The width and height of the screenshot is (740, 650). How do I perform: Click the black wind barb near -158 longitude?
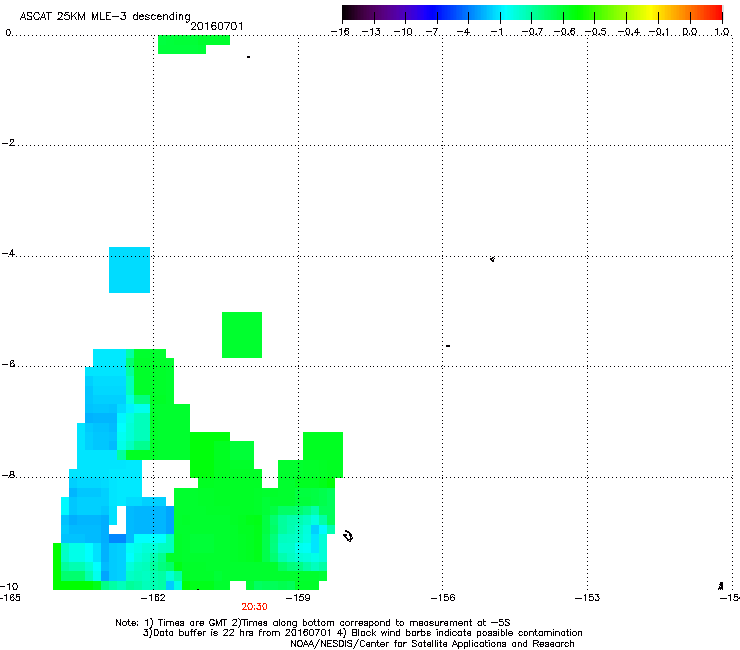(x=348, y=536)
